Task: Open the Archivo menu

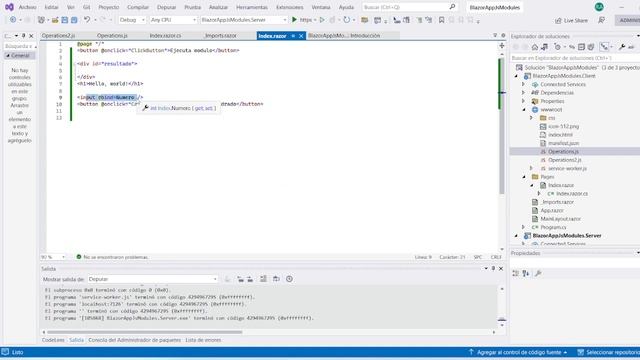Action: 27,7
